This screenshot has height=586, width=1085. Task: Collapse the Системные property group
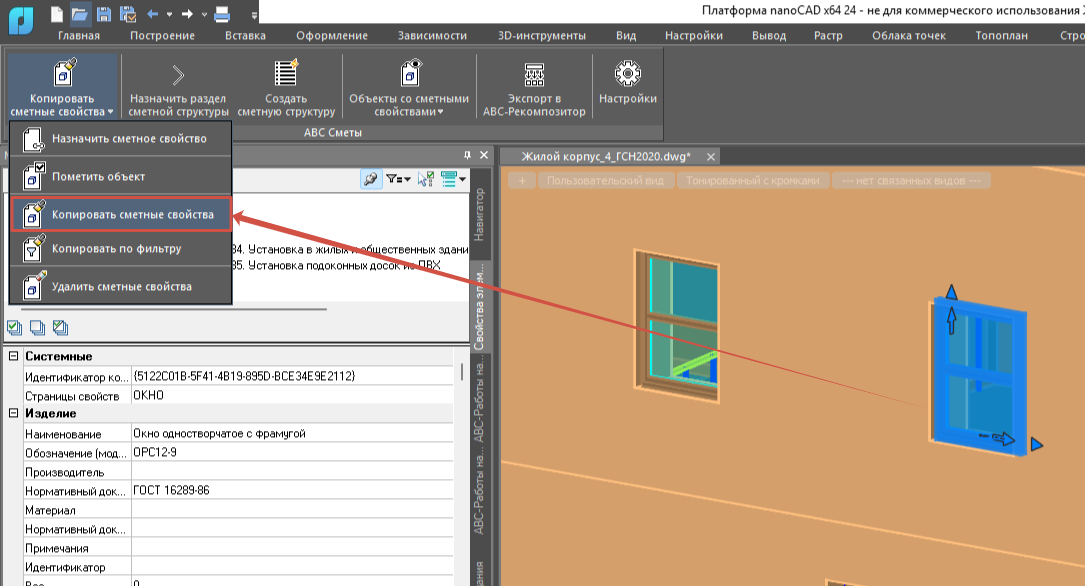coord(12,356)
